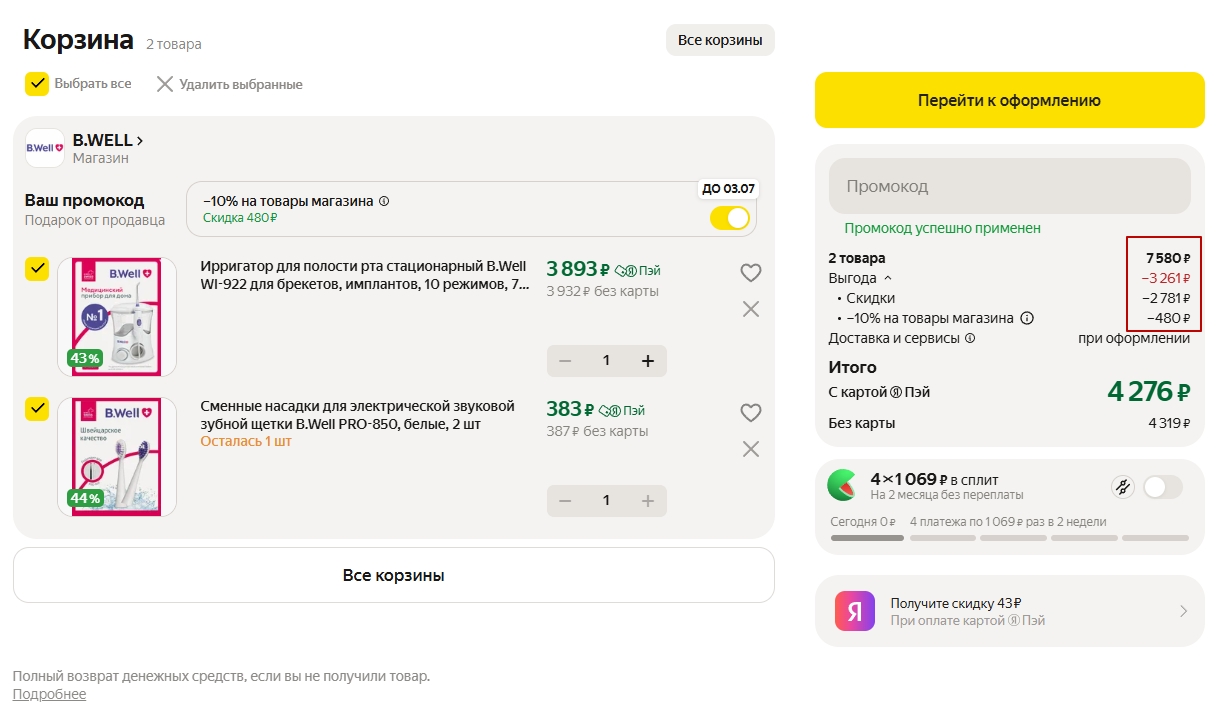Increase the irrigator quantity
Screen dimensions: 1218x722
647,361
